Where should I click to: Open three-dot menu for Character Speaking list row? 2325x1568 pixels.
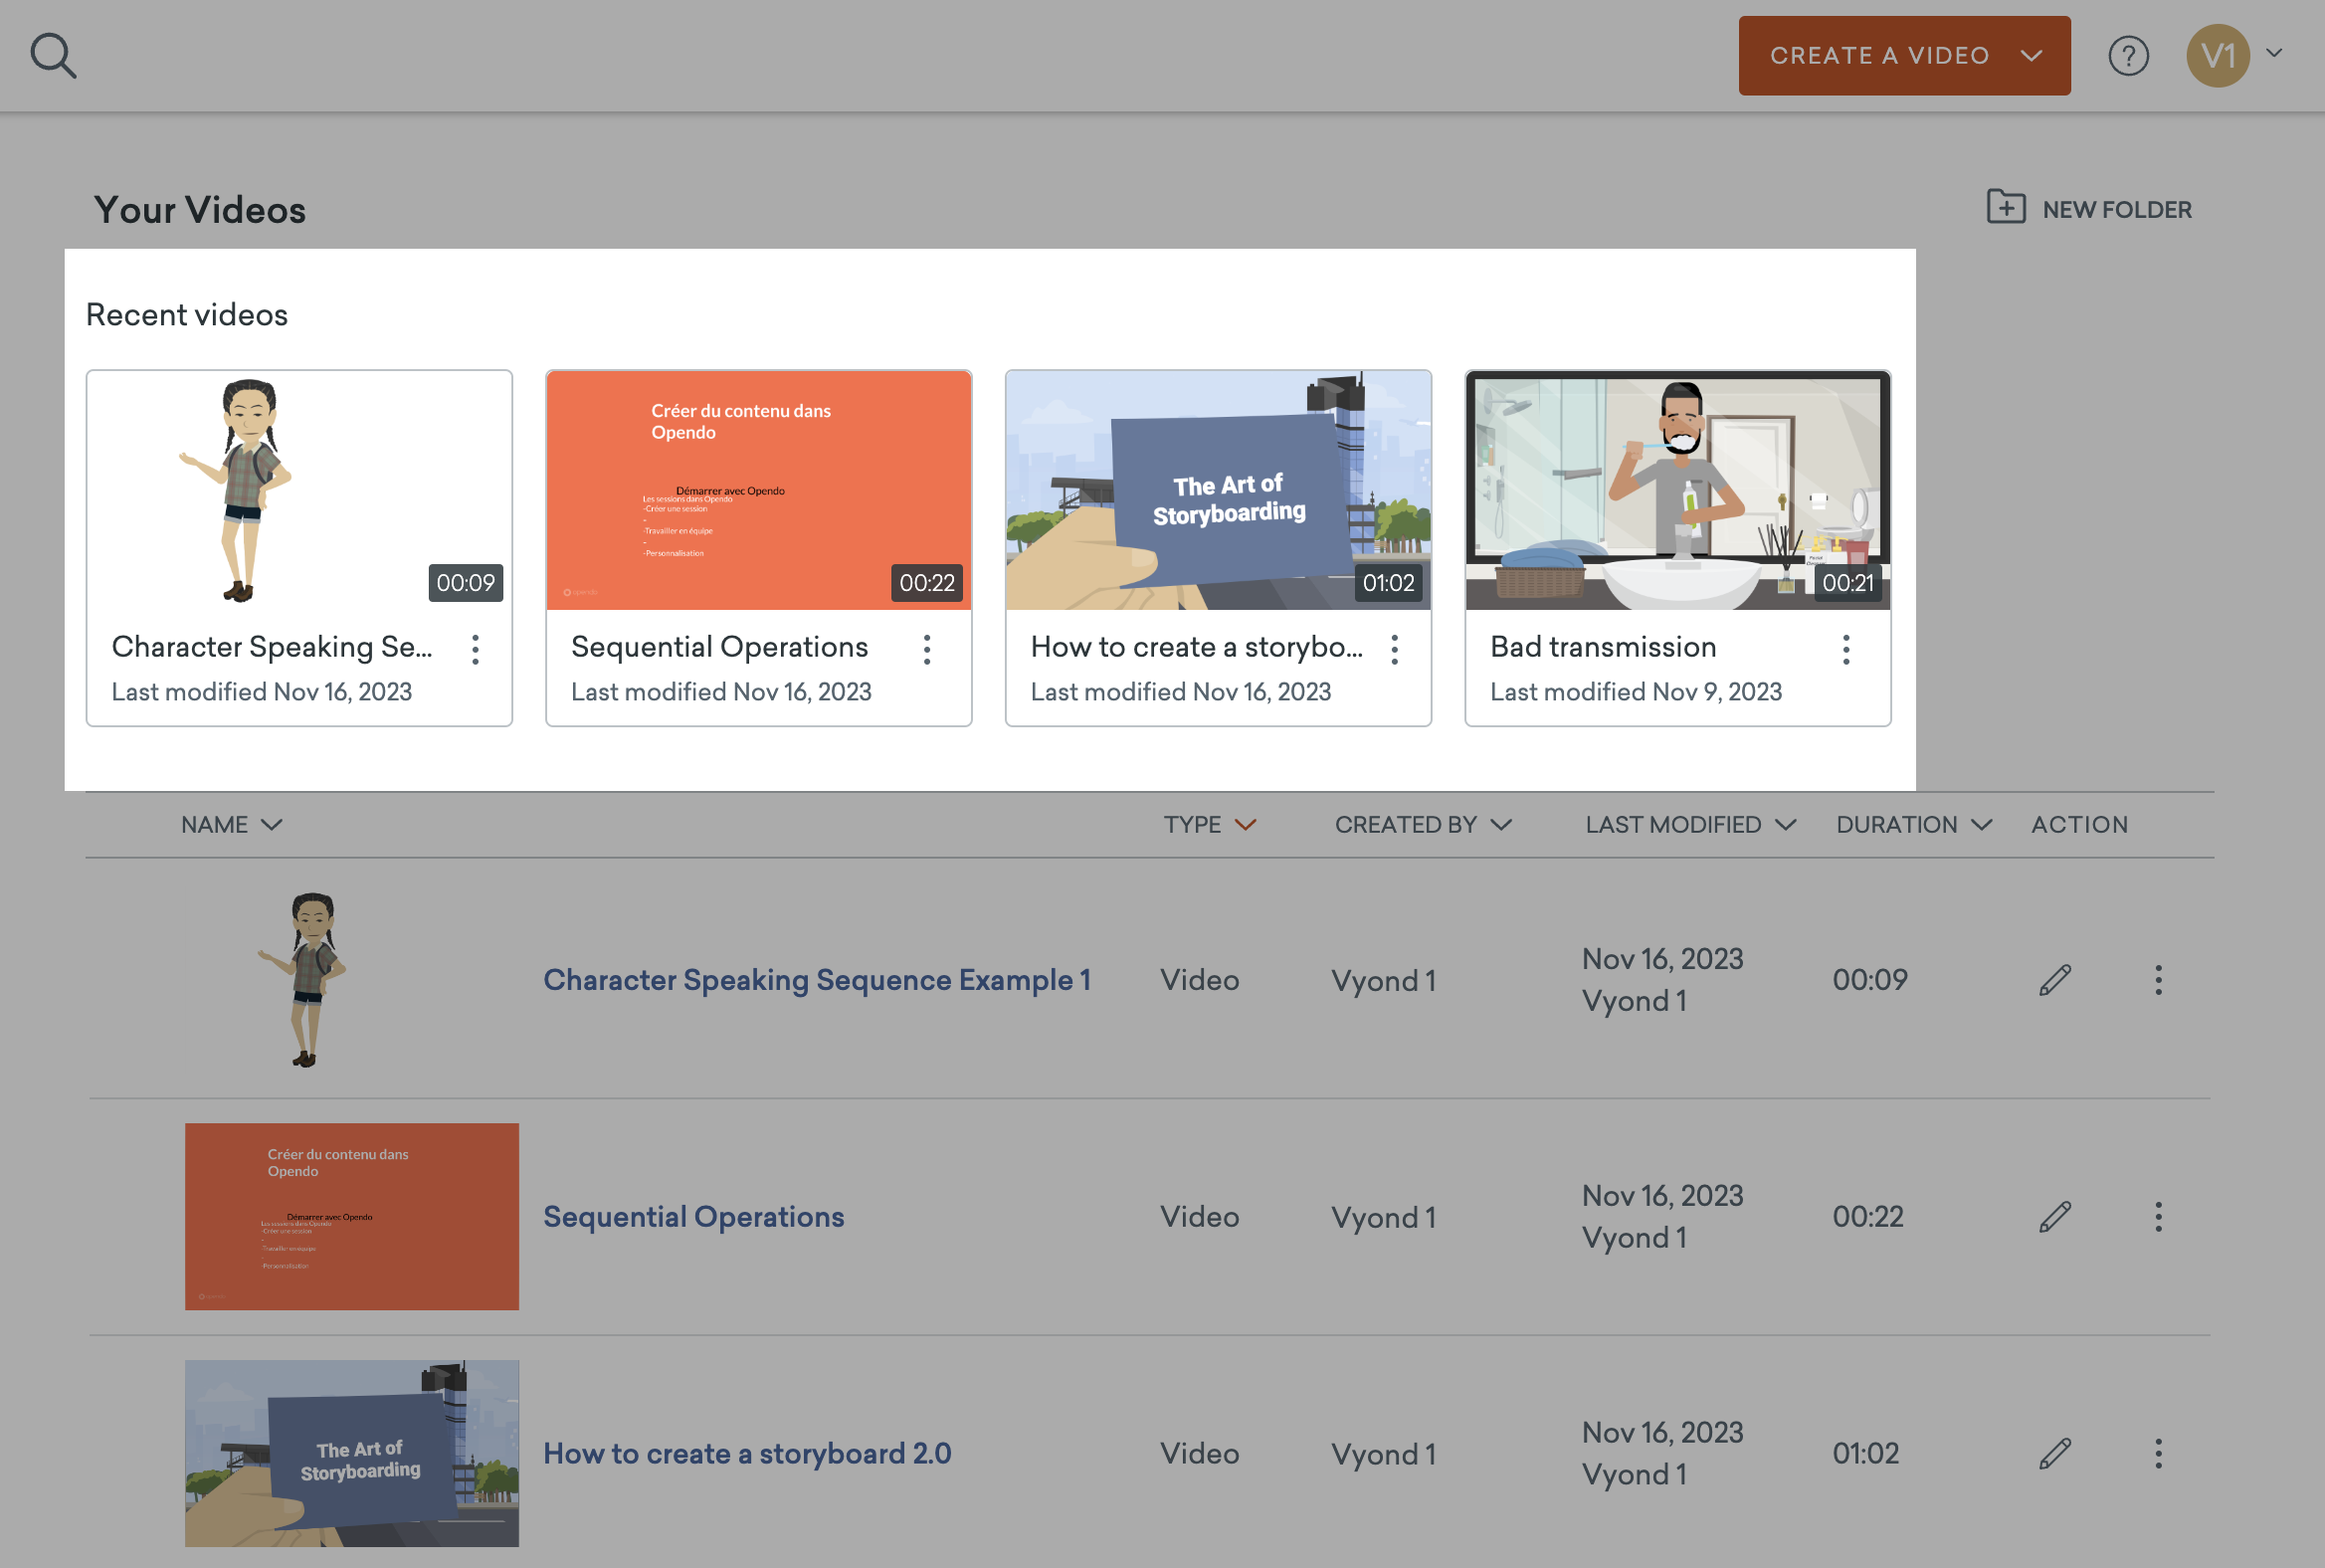2158,979
